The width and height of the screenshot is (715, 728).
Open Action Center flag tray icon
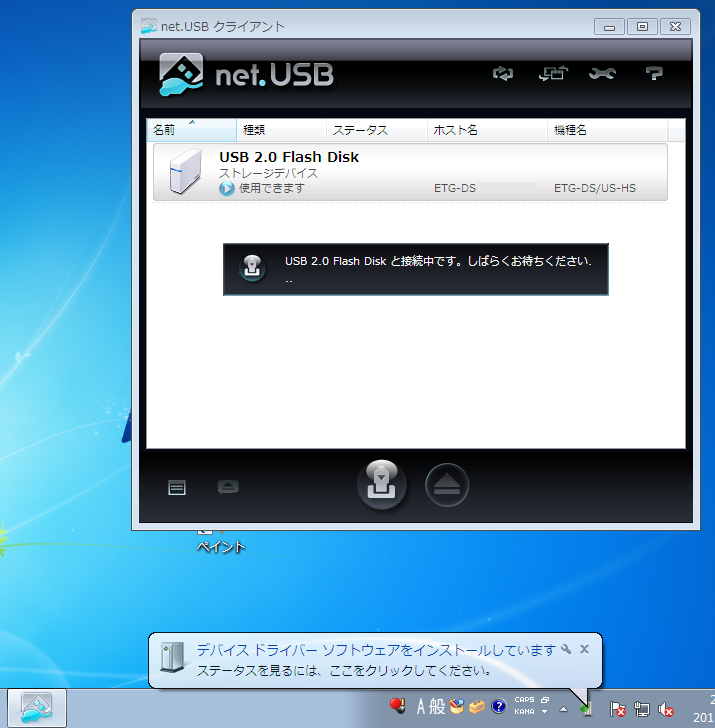618,708
